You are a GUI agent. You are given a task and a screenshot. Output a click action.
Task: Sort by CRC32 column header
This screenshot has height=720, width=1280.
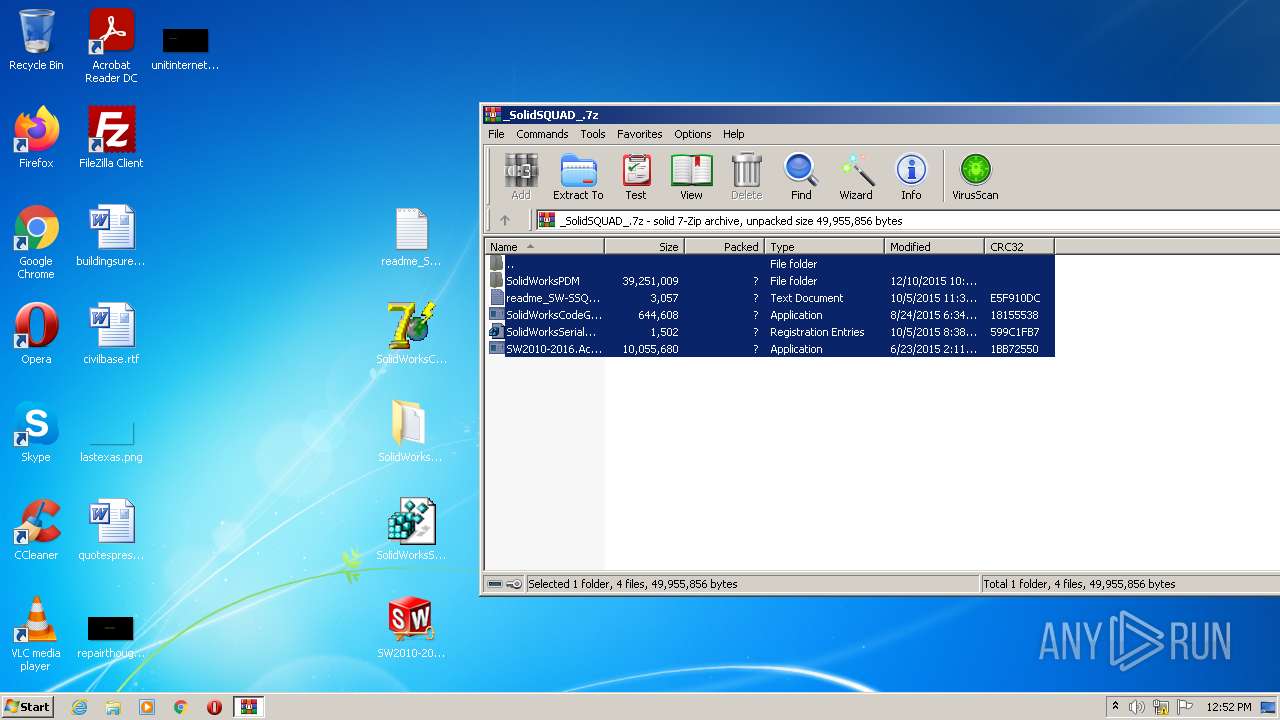pyautogui.click(x=1019, y=247)
